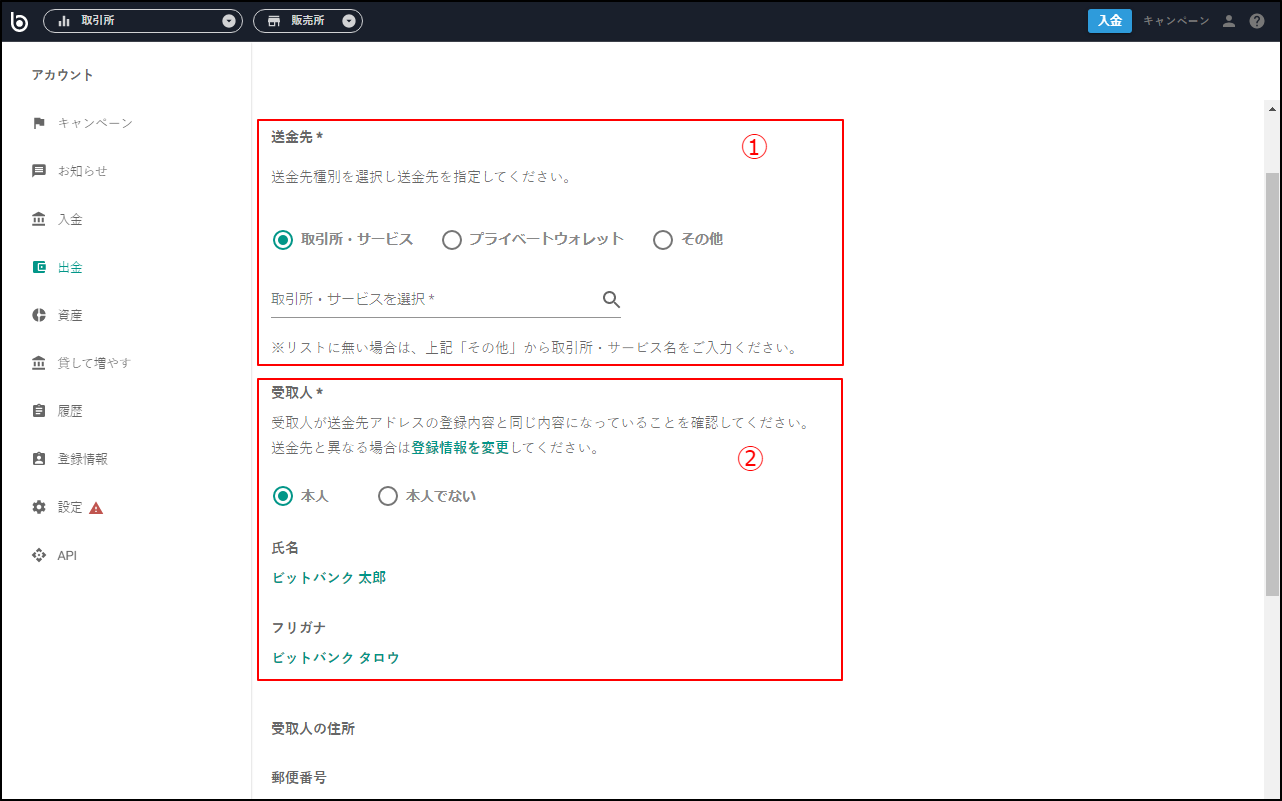Viewport: 1282px width, 801px height.
Task: Click the furigana text ビットバンク タロウ
Action: click(336, 658)
